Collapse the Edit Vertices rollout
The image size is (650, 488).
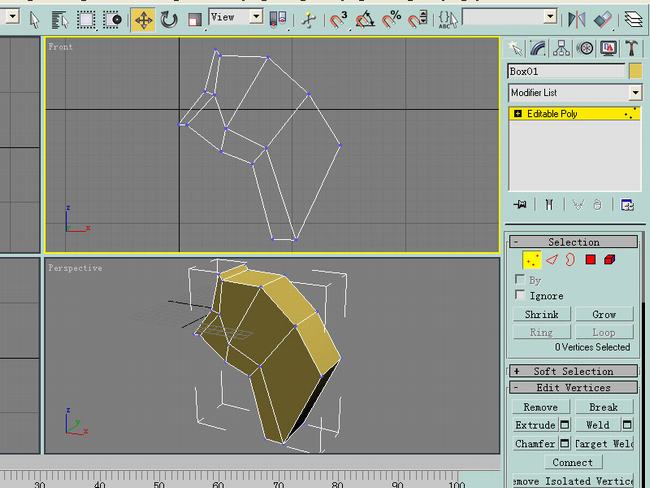pyautogui.click(x=574, y=388)
